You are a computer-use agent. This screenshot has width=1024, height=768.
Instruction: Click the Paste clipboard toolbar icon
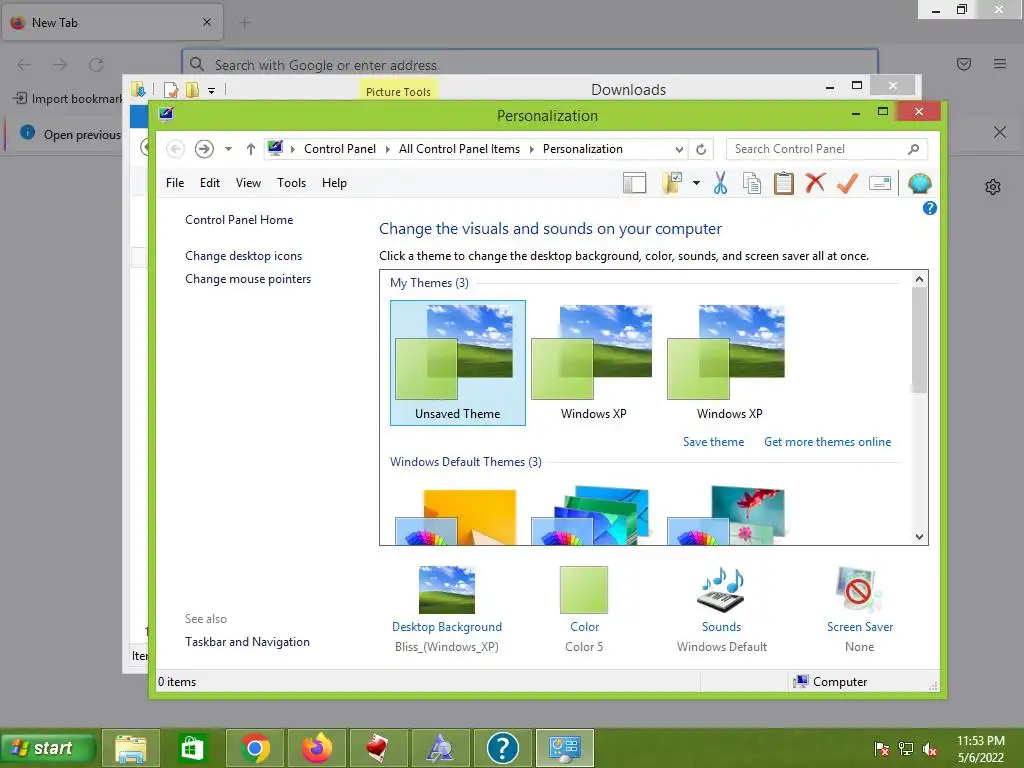coord(783,184)
